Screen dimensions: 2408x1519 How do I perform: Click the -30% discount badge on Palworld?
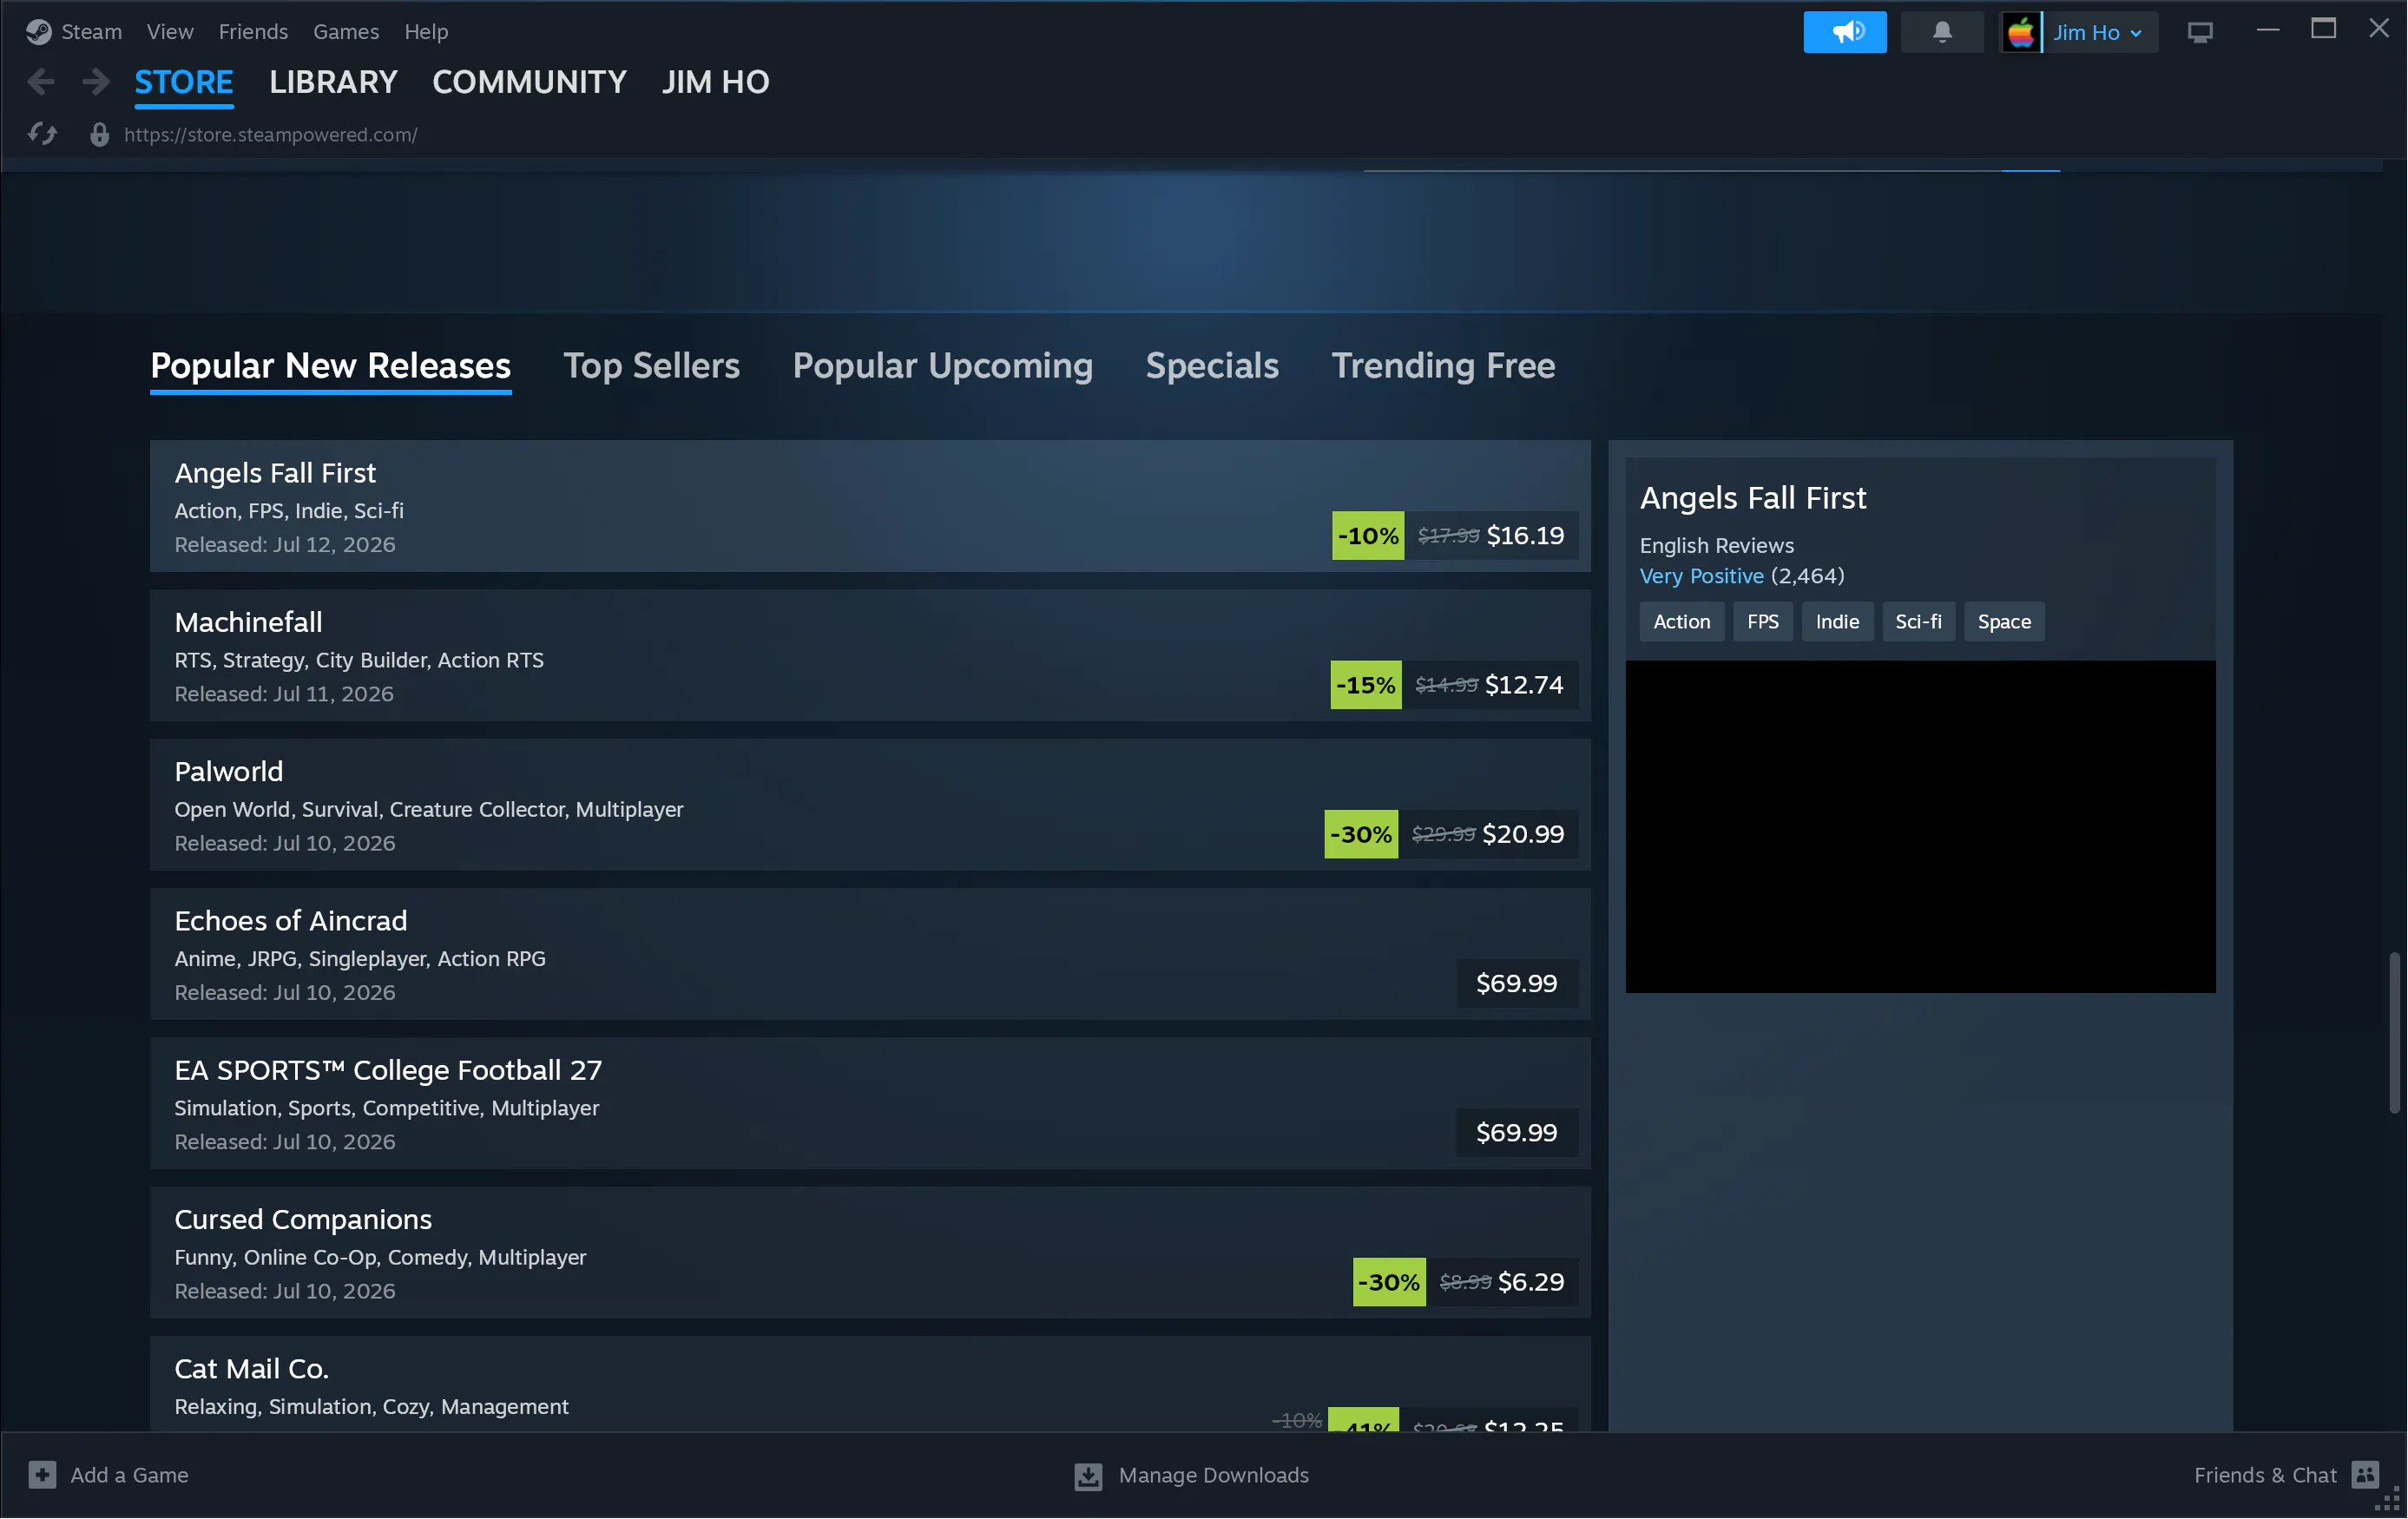click(x=1361, y=834)
